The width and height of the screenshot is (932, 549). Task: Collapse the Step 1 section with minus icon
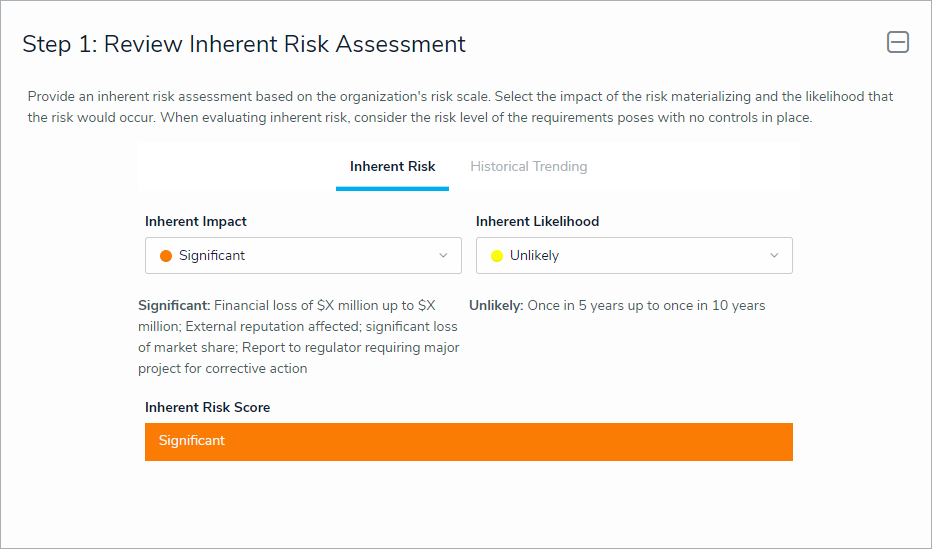[897, 42]
